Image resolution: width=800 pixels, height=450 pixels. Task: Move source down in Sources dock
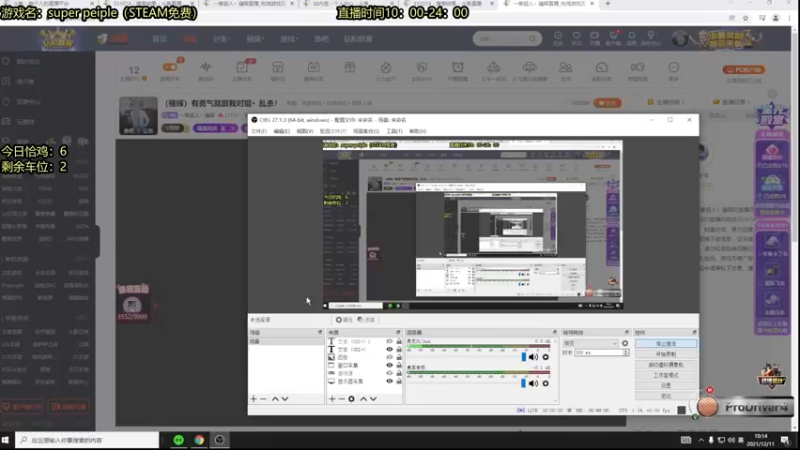(373, 399)
